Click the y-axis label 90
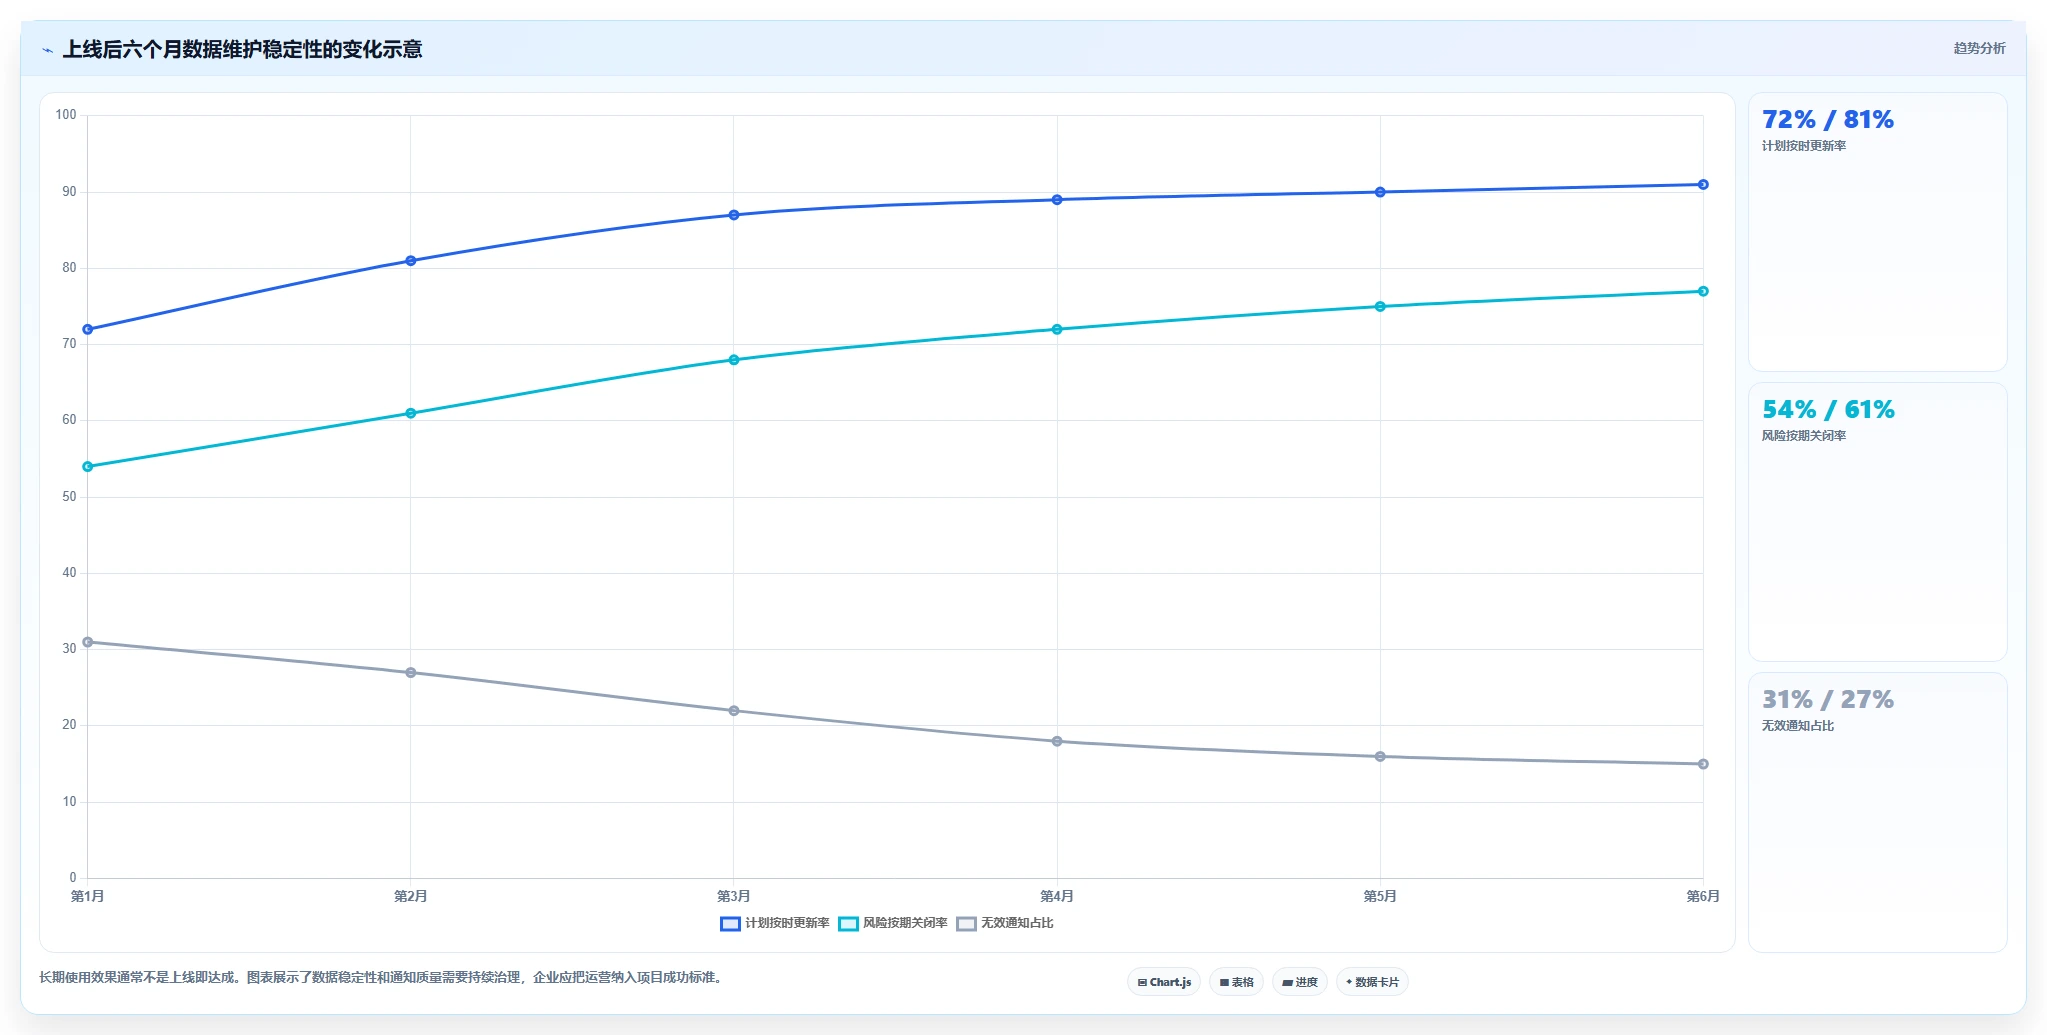Viewport: 2047px width, 1035px height. (69, 192)
